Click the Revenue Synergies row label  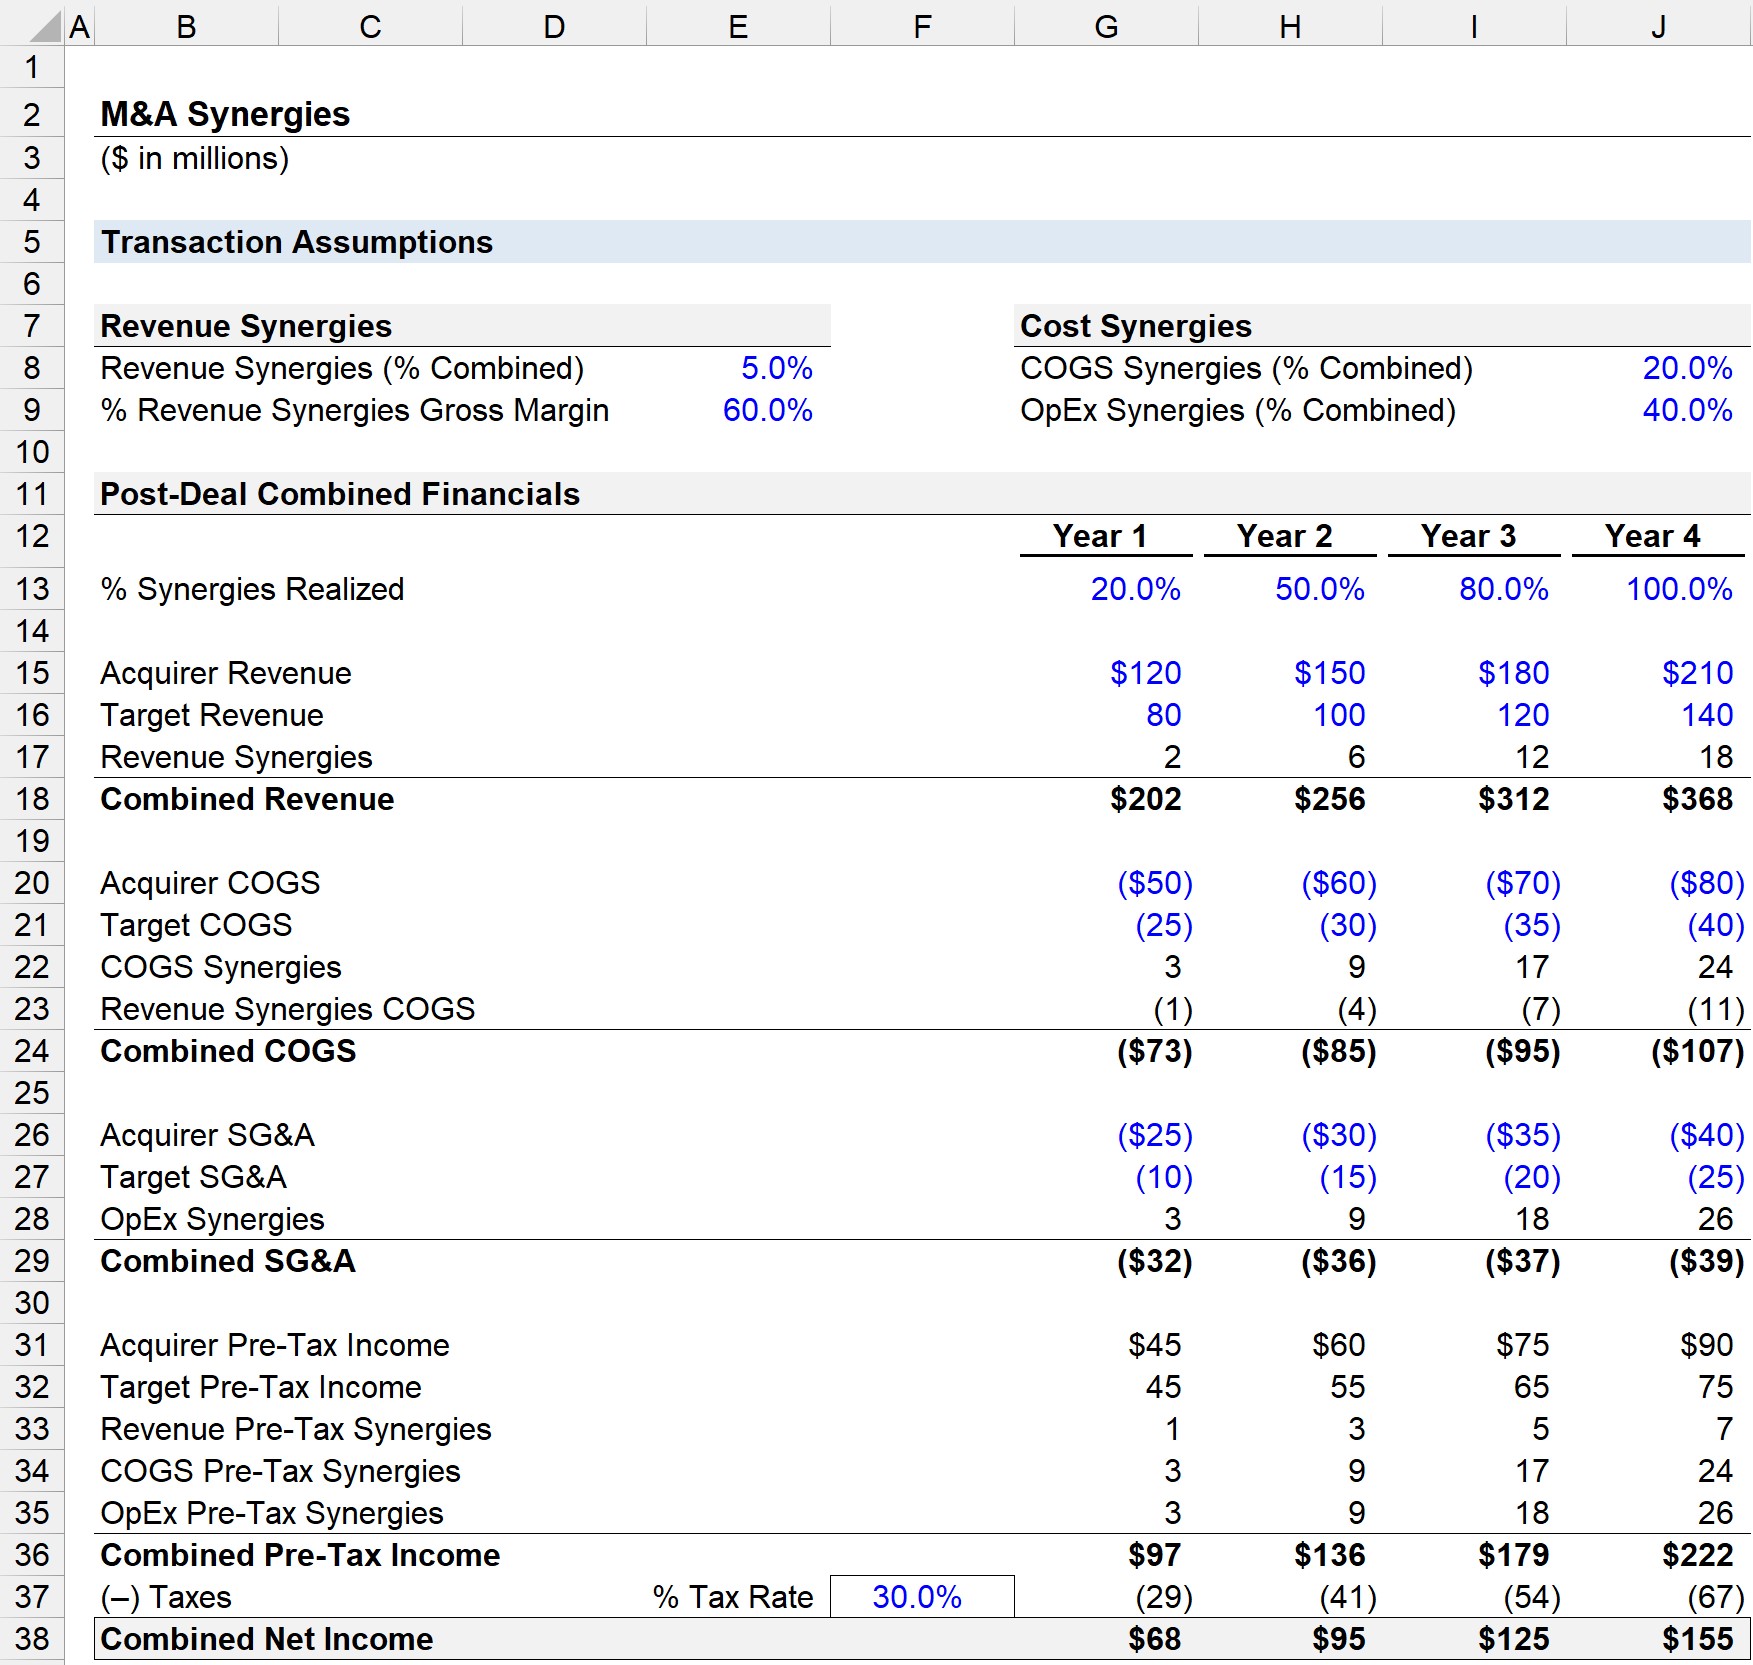pos(236,757)
